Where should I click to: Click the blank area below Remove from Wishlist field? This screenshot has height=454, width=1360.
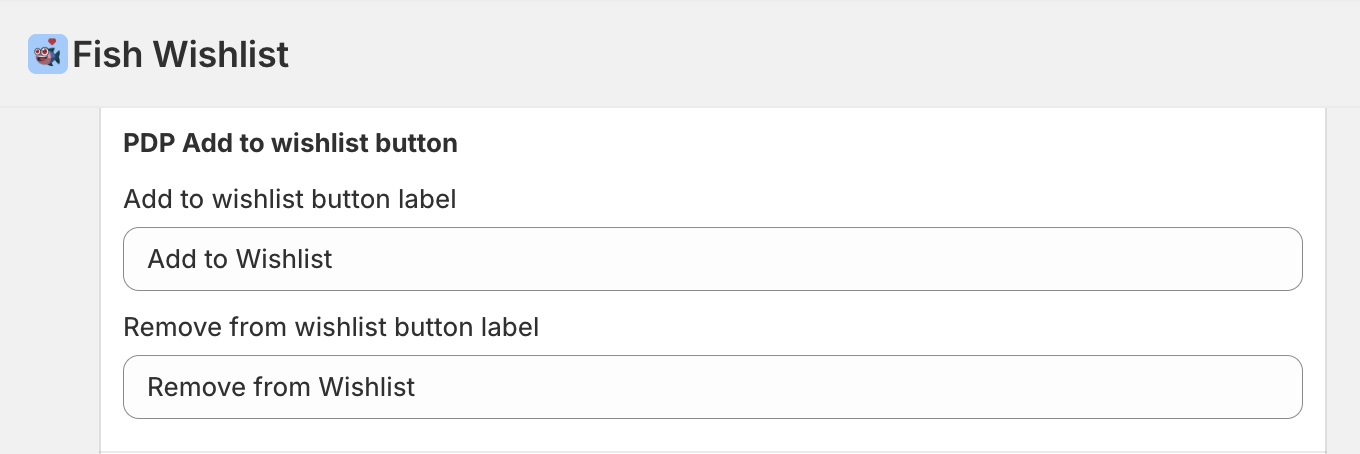click(712, 435)
